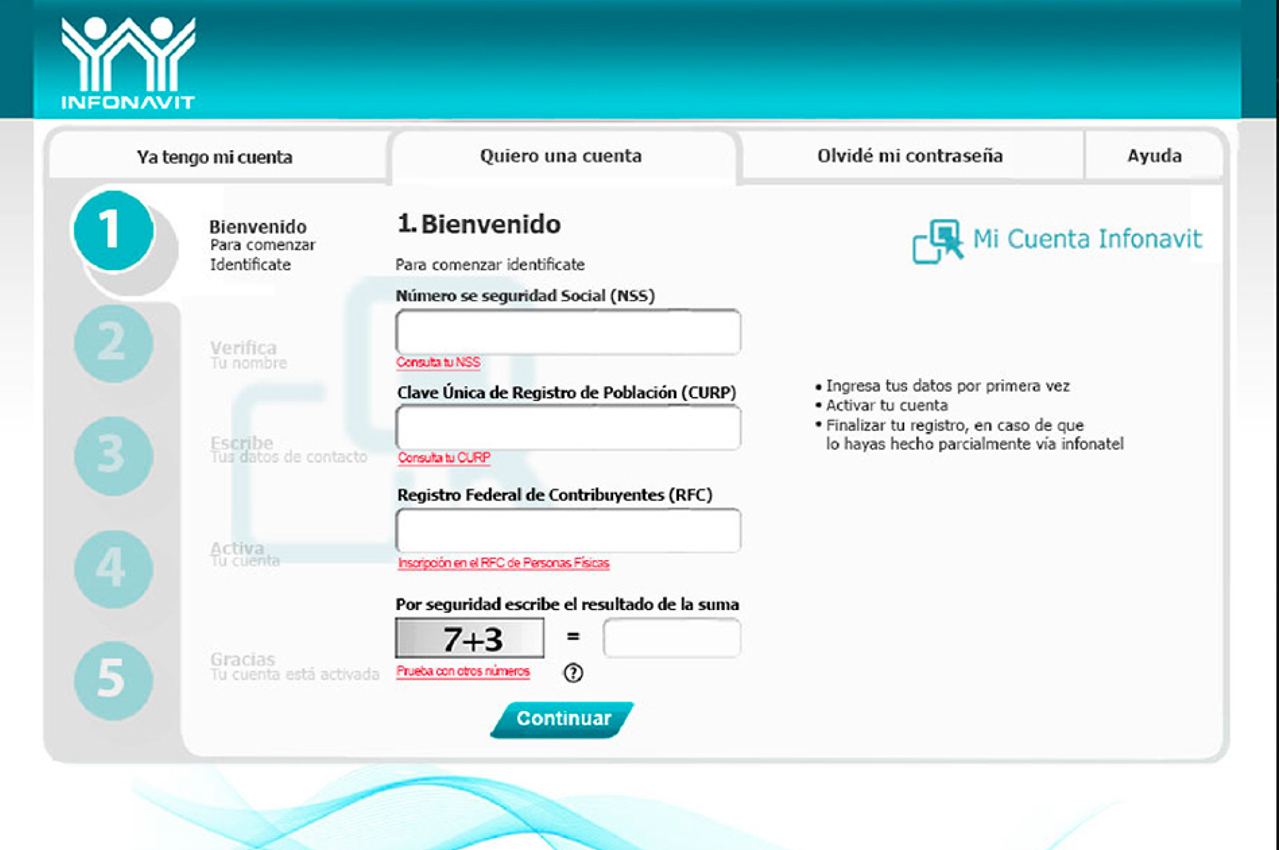1280x850 pixels.
Task: Click the Mi Cuenta Infonavit icon
Action: (x=938, y=241)
